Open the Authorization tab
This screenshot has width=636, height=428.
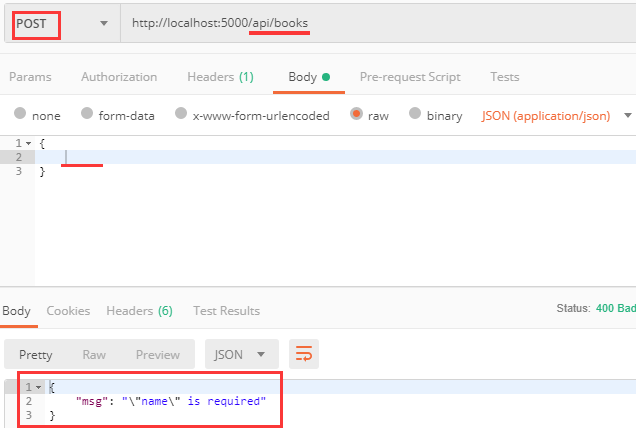119,77
